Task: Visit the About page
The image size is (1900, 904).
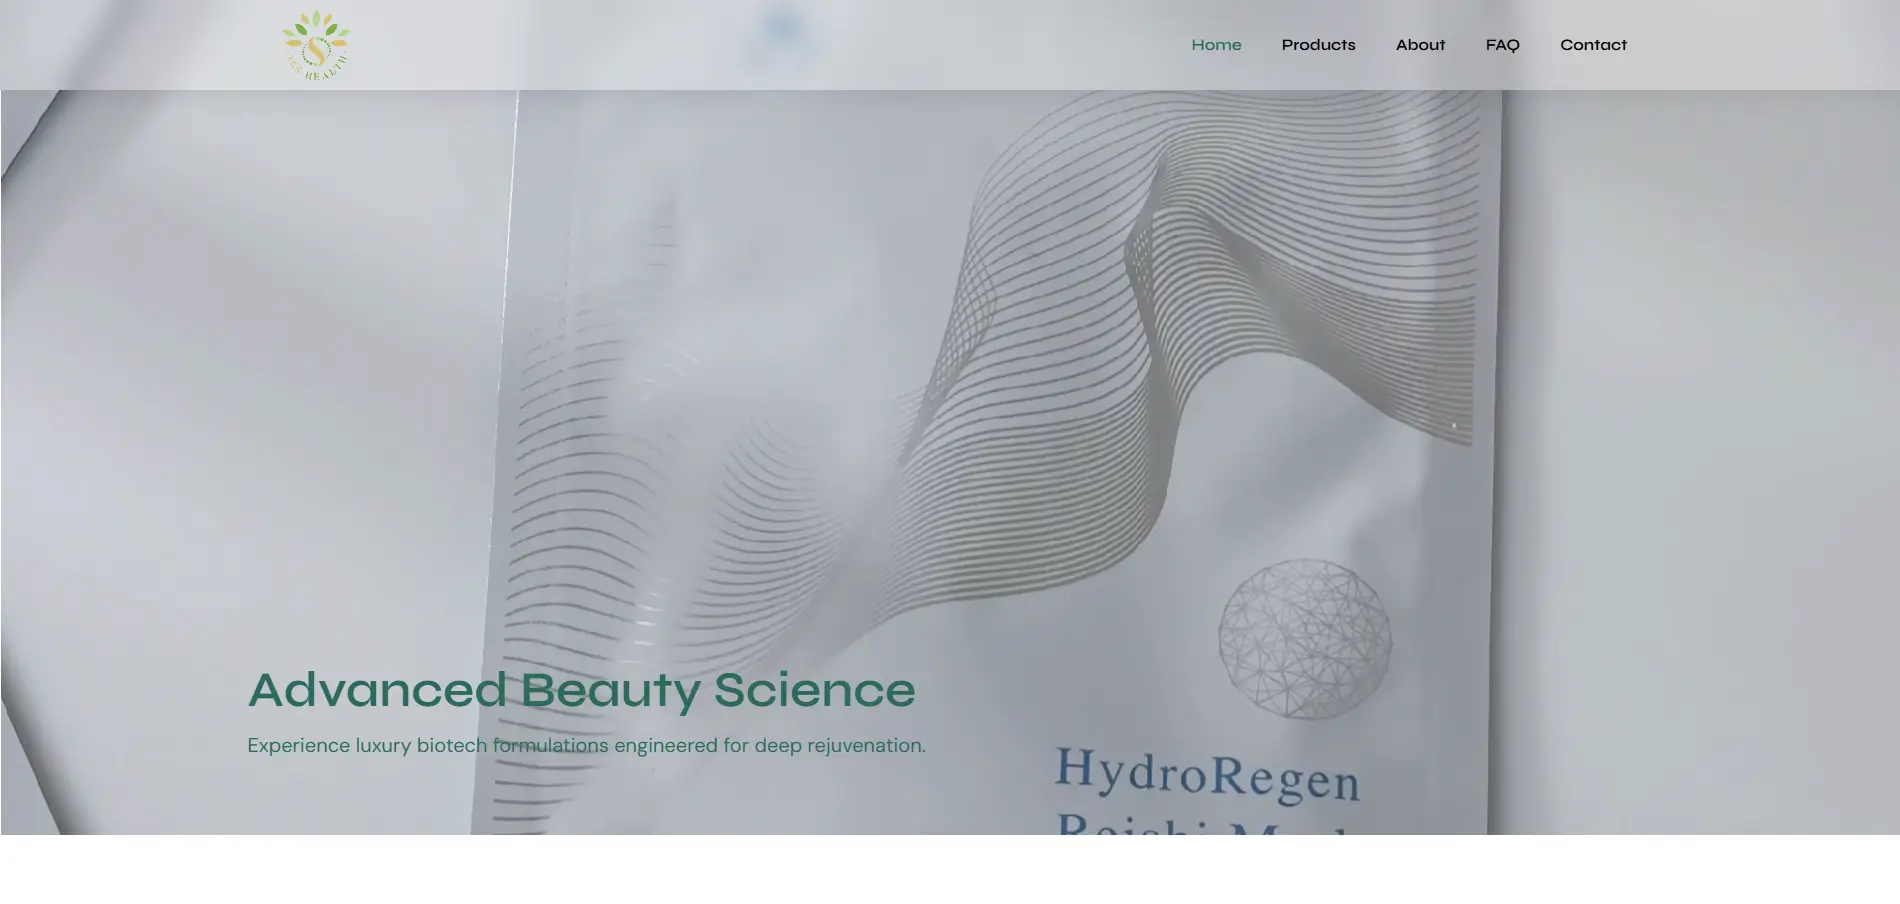Action: coord(1420,45)
